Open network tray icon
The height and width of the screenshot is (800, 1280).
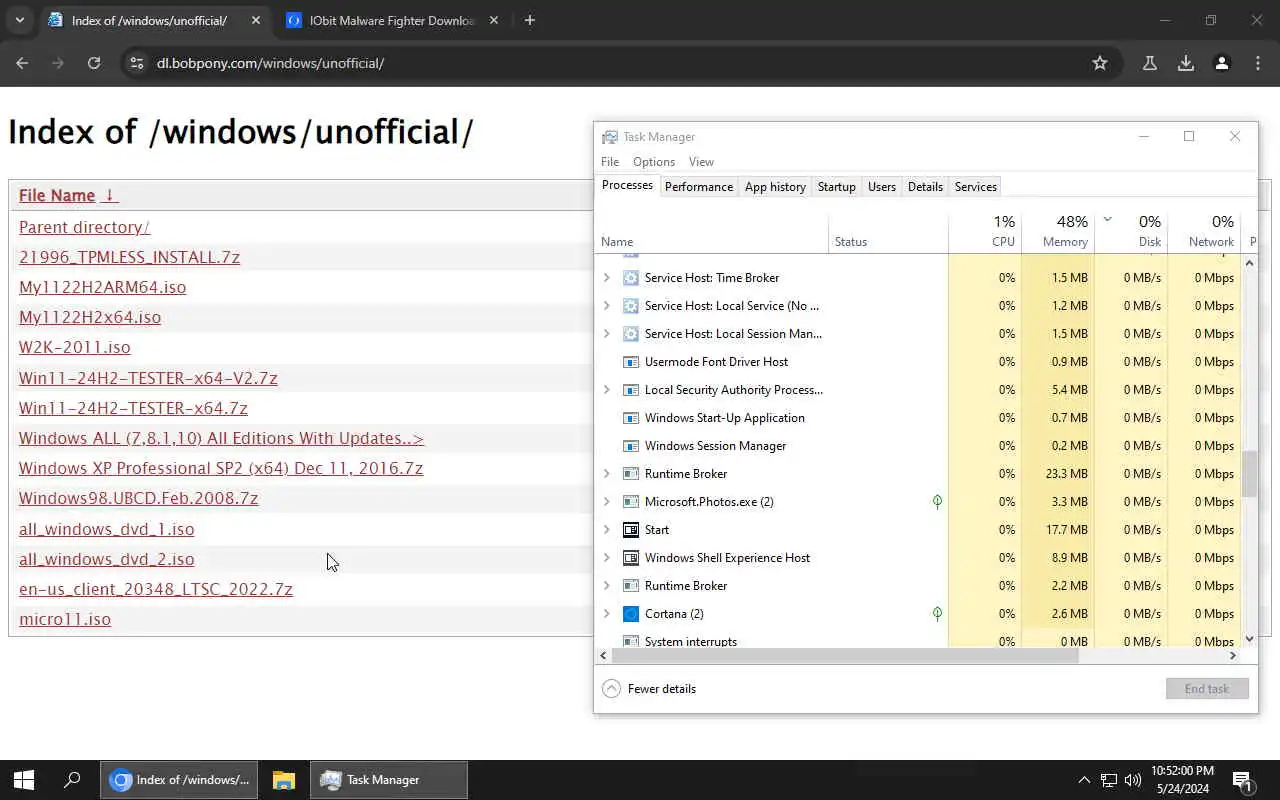[x=1109, y=780]
